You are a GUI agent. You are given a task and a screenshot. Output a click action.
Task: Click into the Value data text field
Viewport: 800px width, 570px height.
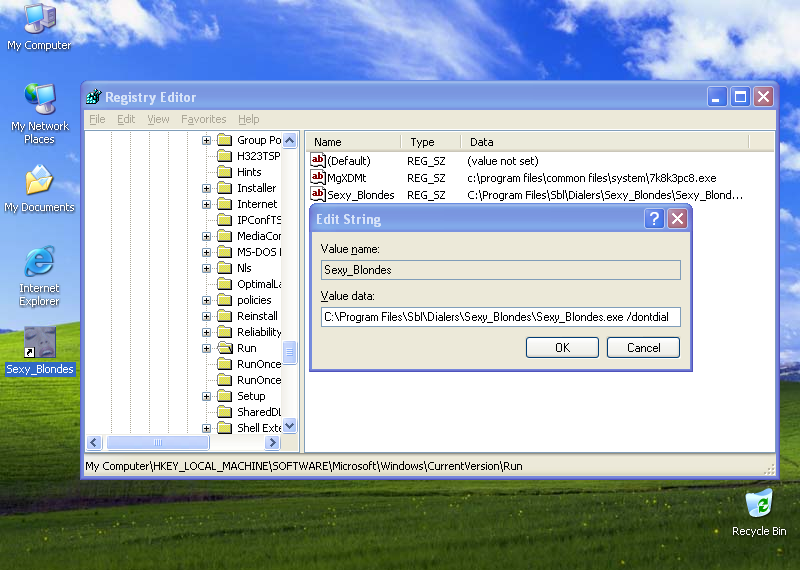click(501, 317)
